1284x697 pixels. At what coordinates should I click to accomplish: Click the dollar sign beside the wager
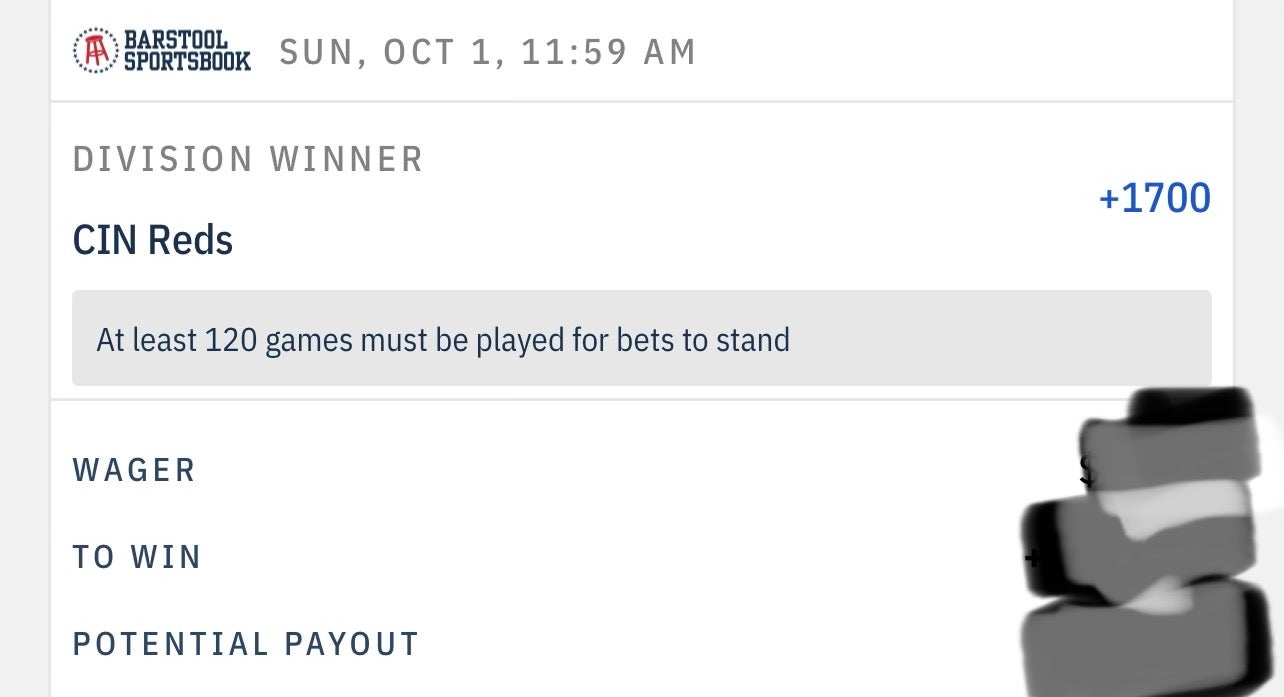(x=1086, y=470)
